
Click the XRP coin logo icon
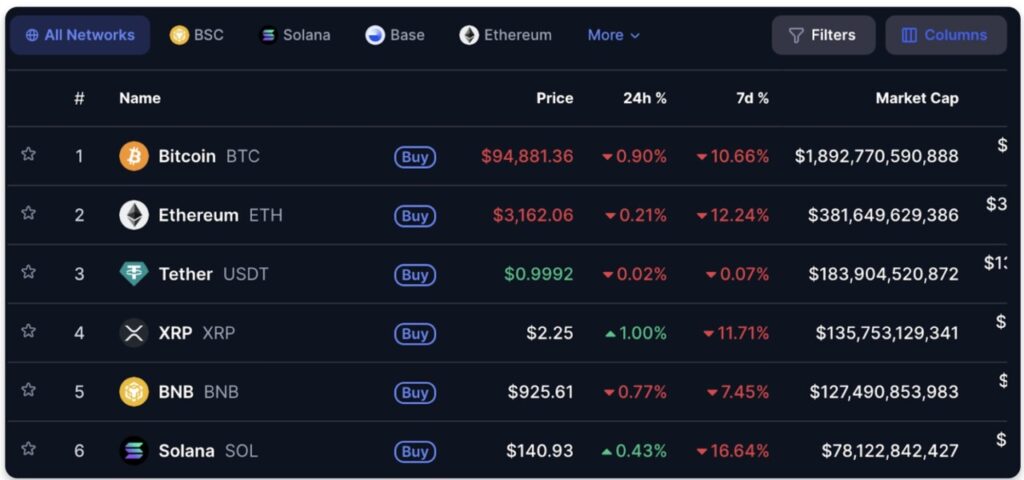click(x=134, y=333)
